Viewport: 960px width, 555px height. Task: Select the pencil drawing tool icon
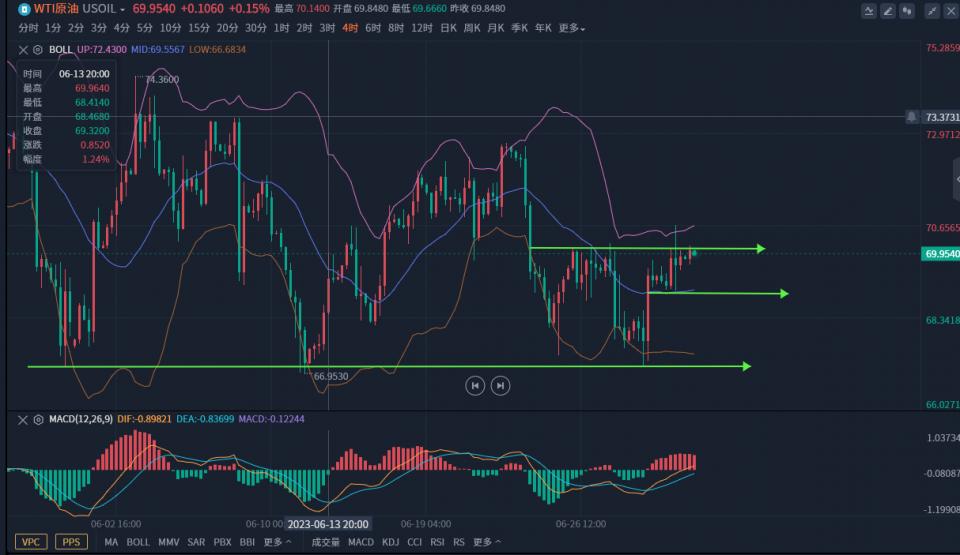click(888, 10)
